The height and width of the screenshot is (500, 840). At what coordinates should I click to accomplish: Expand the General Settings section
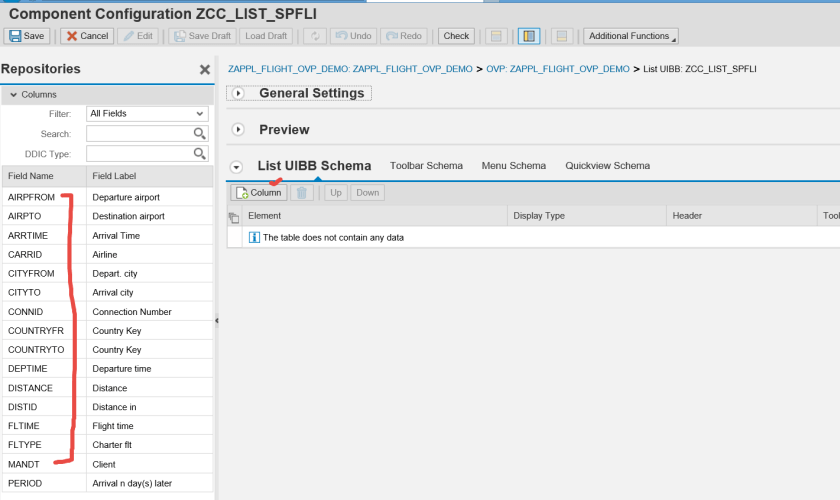(x=238, y=93)
